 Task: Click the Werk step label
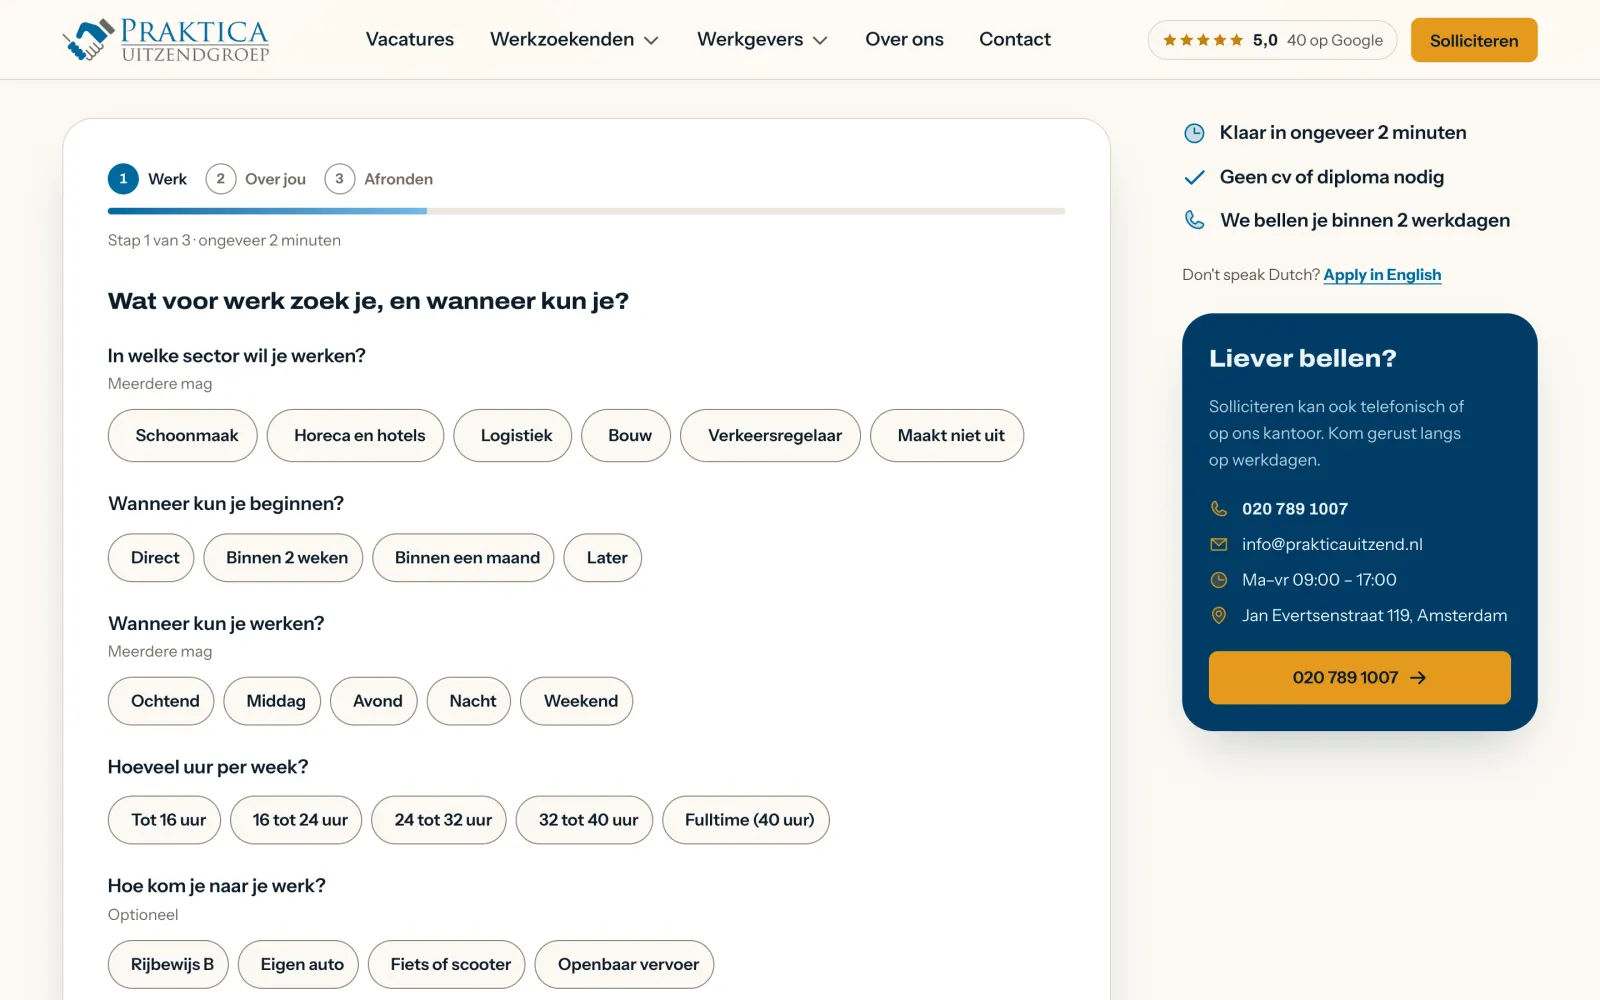click(167, 179)
